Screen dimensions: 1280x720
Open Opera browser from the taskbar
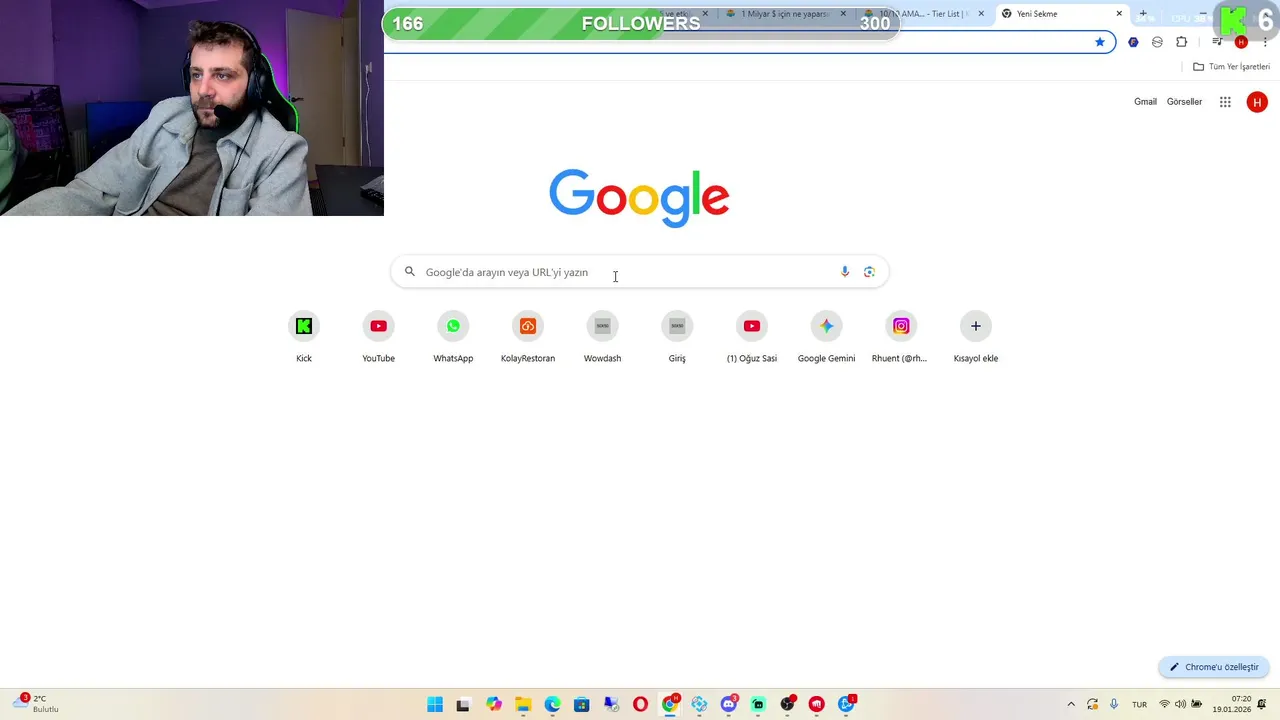[x=640, y=704]
